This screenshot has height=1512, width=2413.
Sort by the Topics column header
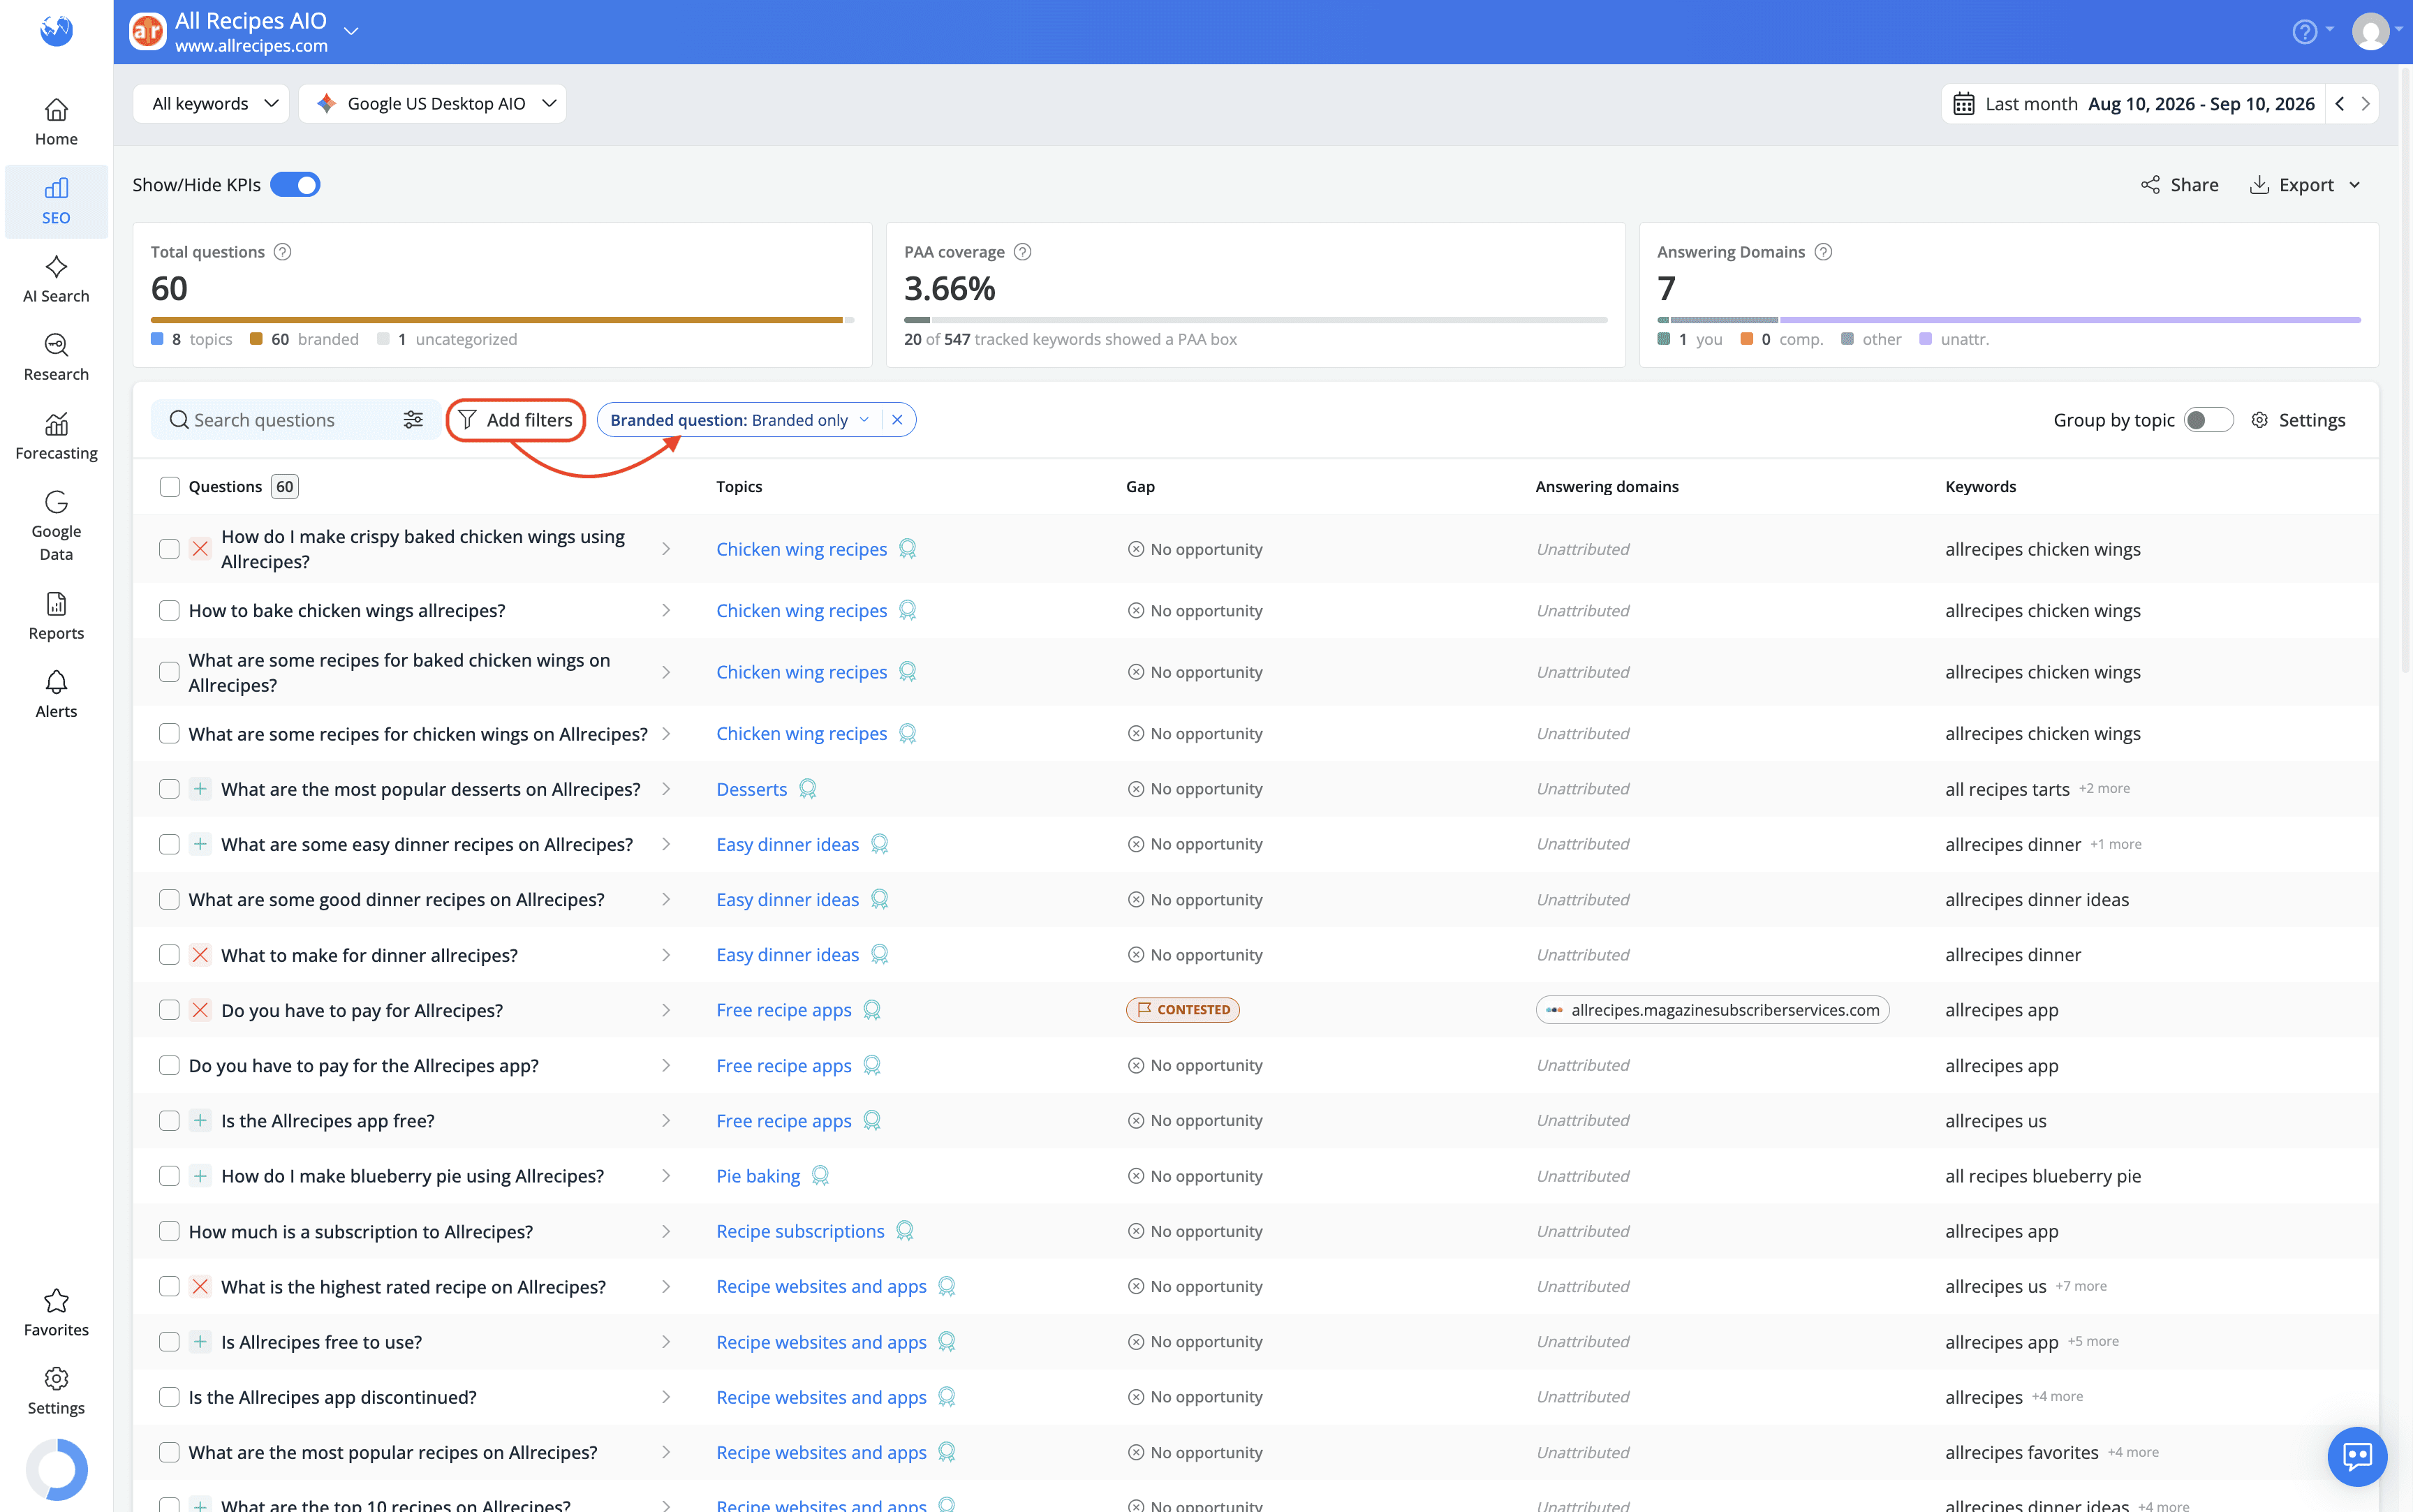[739, 487]
